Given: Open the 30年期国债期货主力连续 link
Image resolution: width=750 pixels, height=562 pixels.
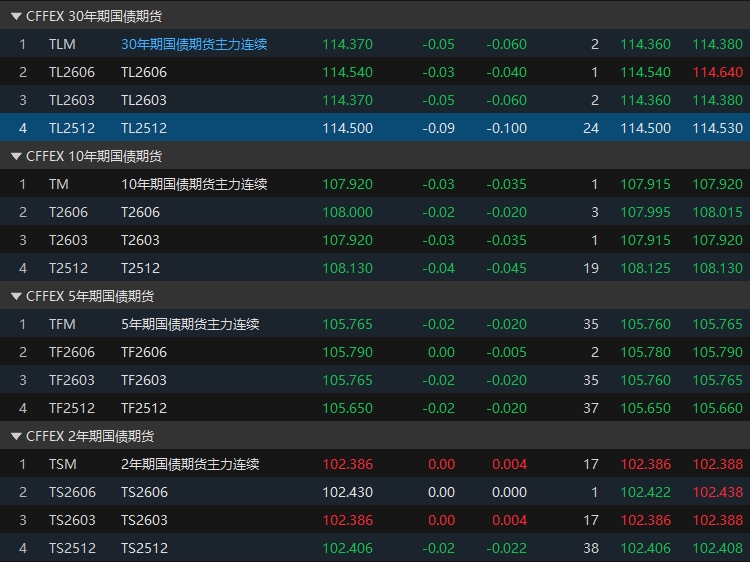Looking at the screenshot, I should tap(194, 44).
